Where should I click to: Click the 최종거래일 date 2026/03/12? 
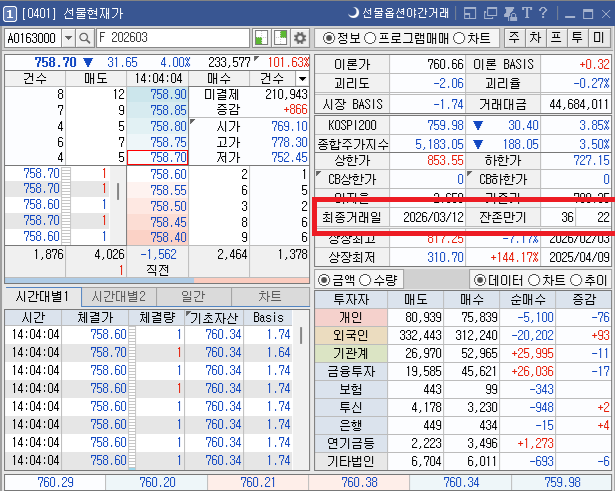tap(433, 217)
